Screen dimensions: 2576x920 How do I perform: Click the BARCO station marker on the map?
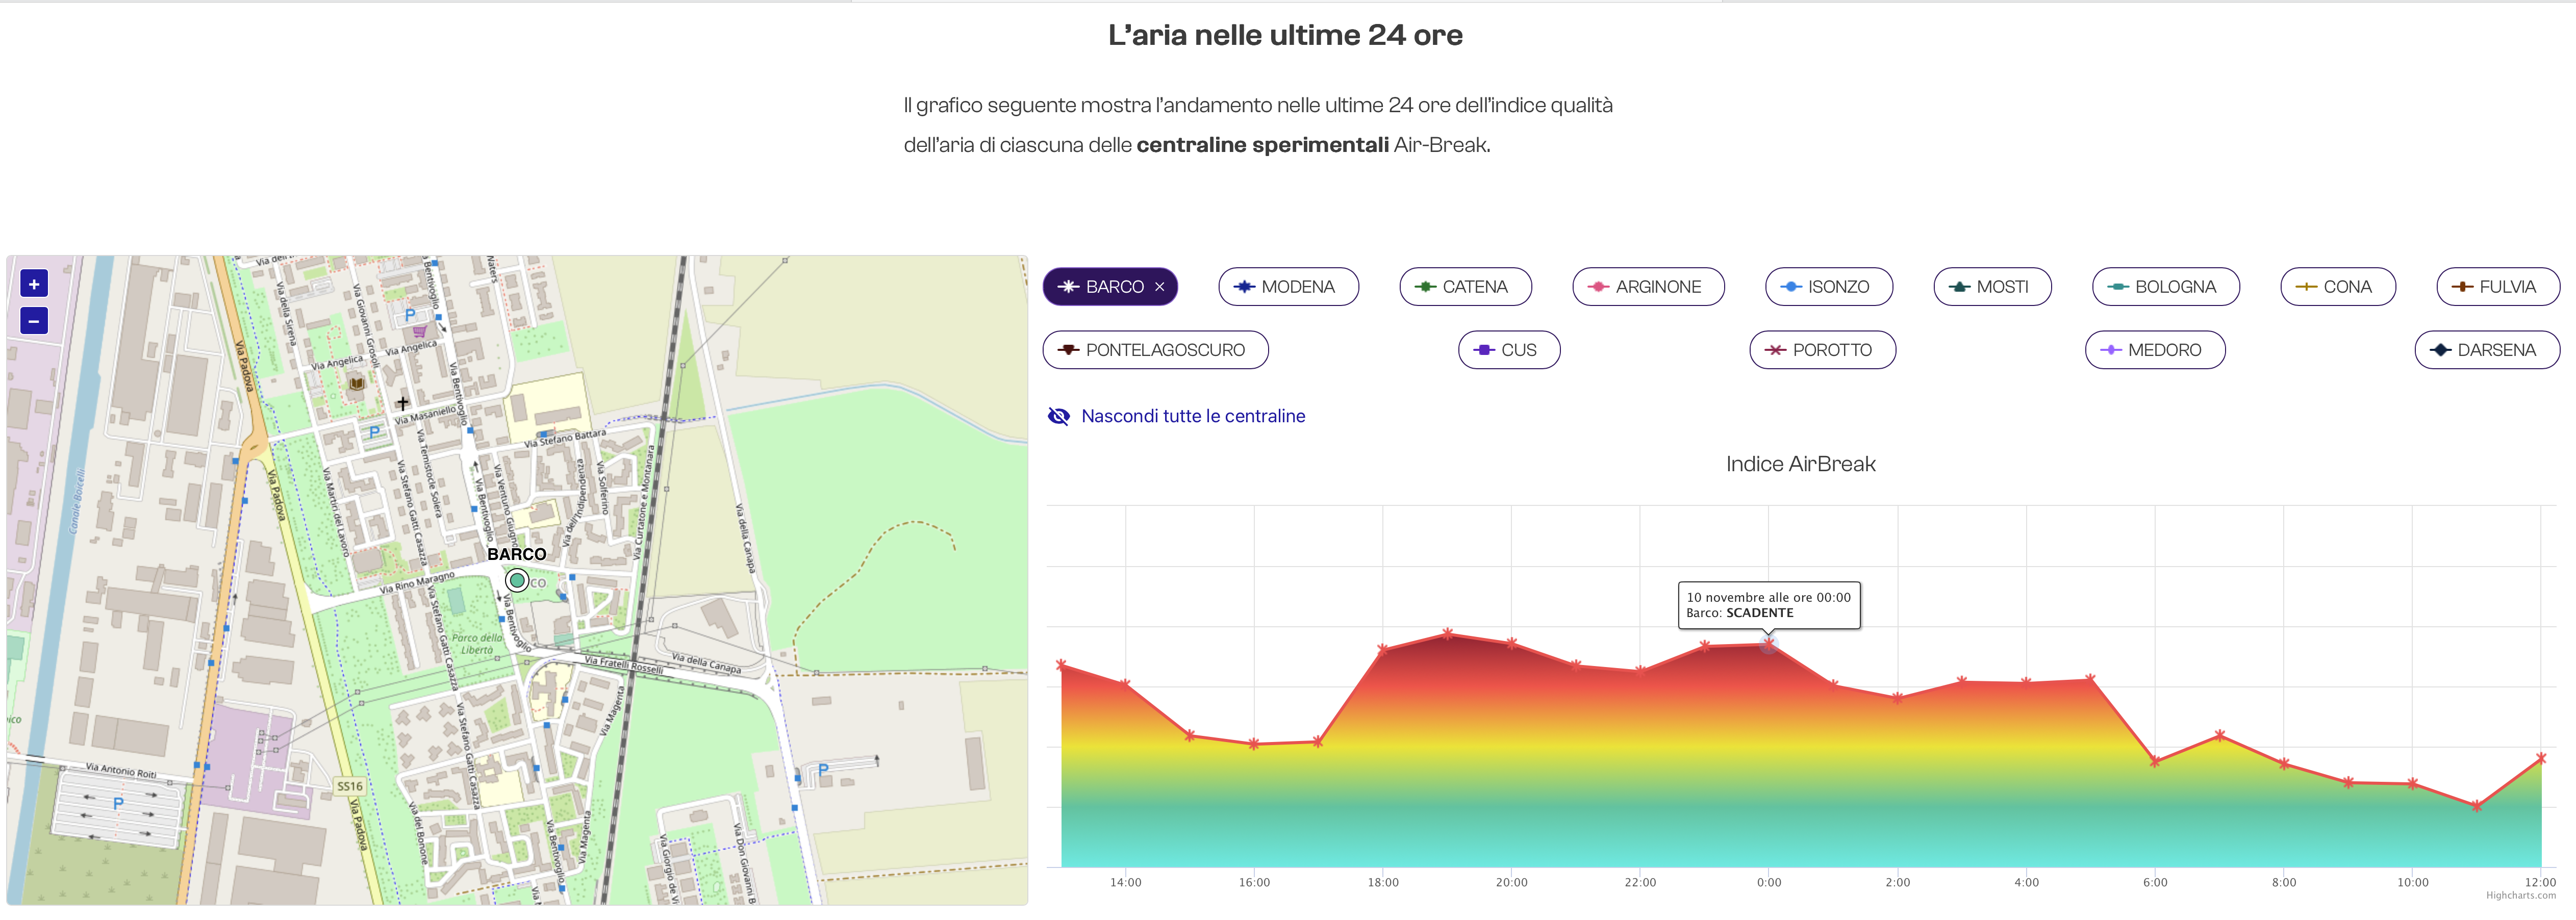pos(517,579)
